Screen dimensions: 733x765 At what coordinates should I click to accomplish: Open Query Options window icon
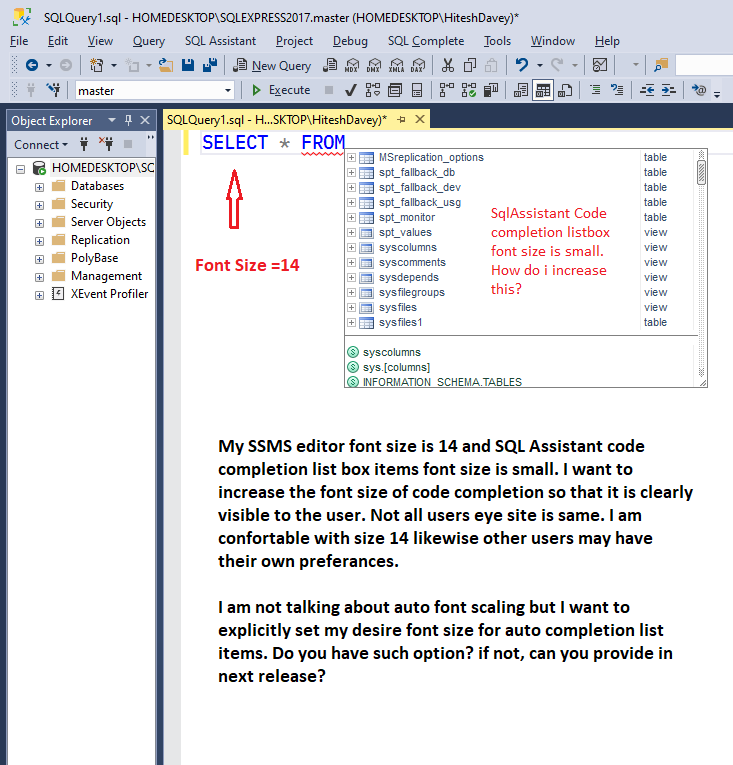click(x=395, y=90)
